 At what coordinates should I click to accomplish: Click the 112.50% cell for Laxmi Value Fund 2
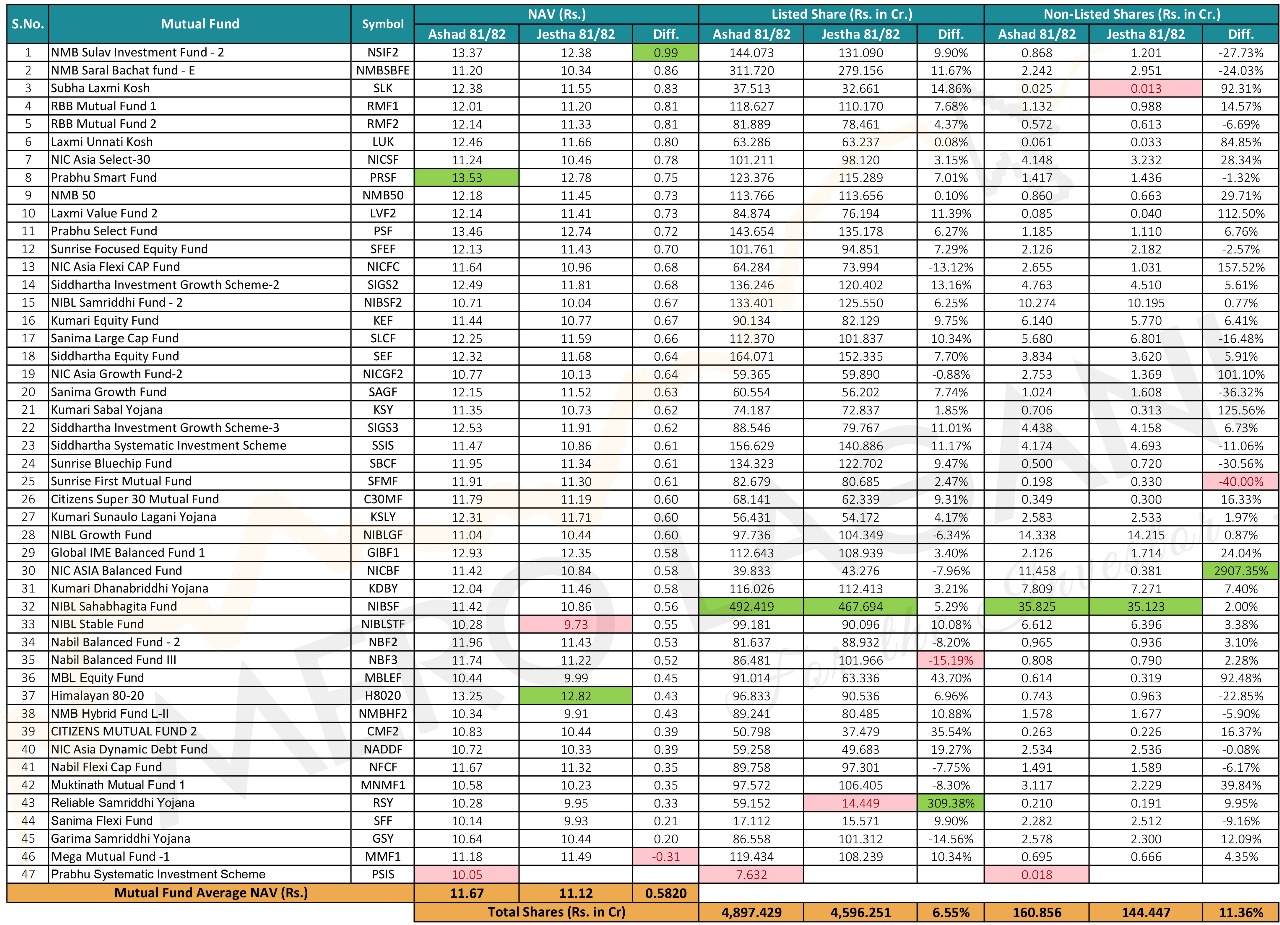(x=1241, y=213)
